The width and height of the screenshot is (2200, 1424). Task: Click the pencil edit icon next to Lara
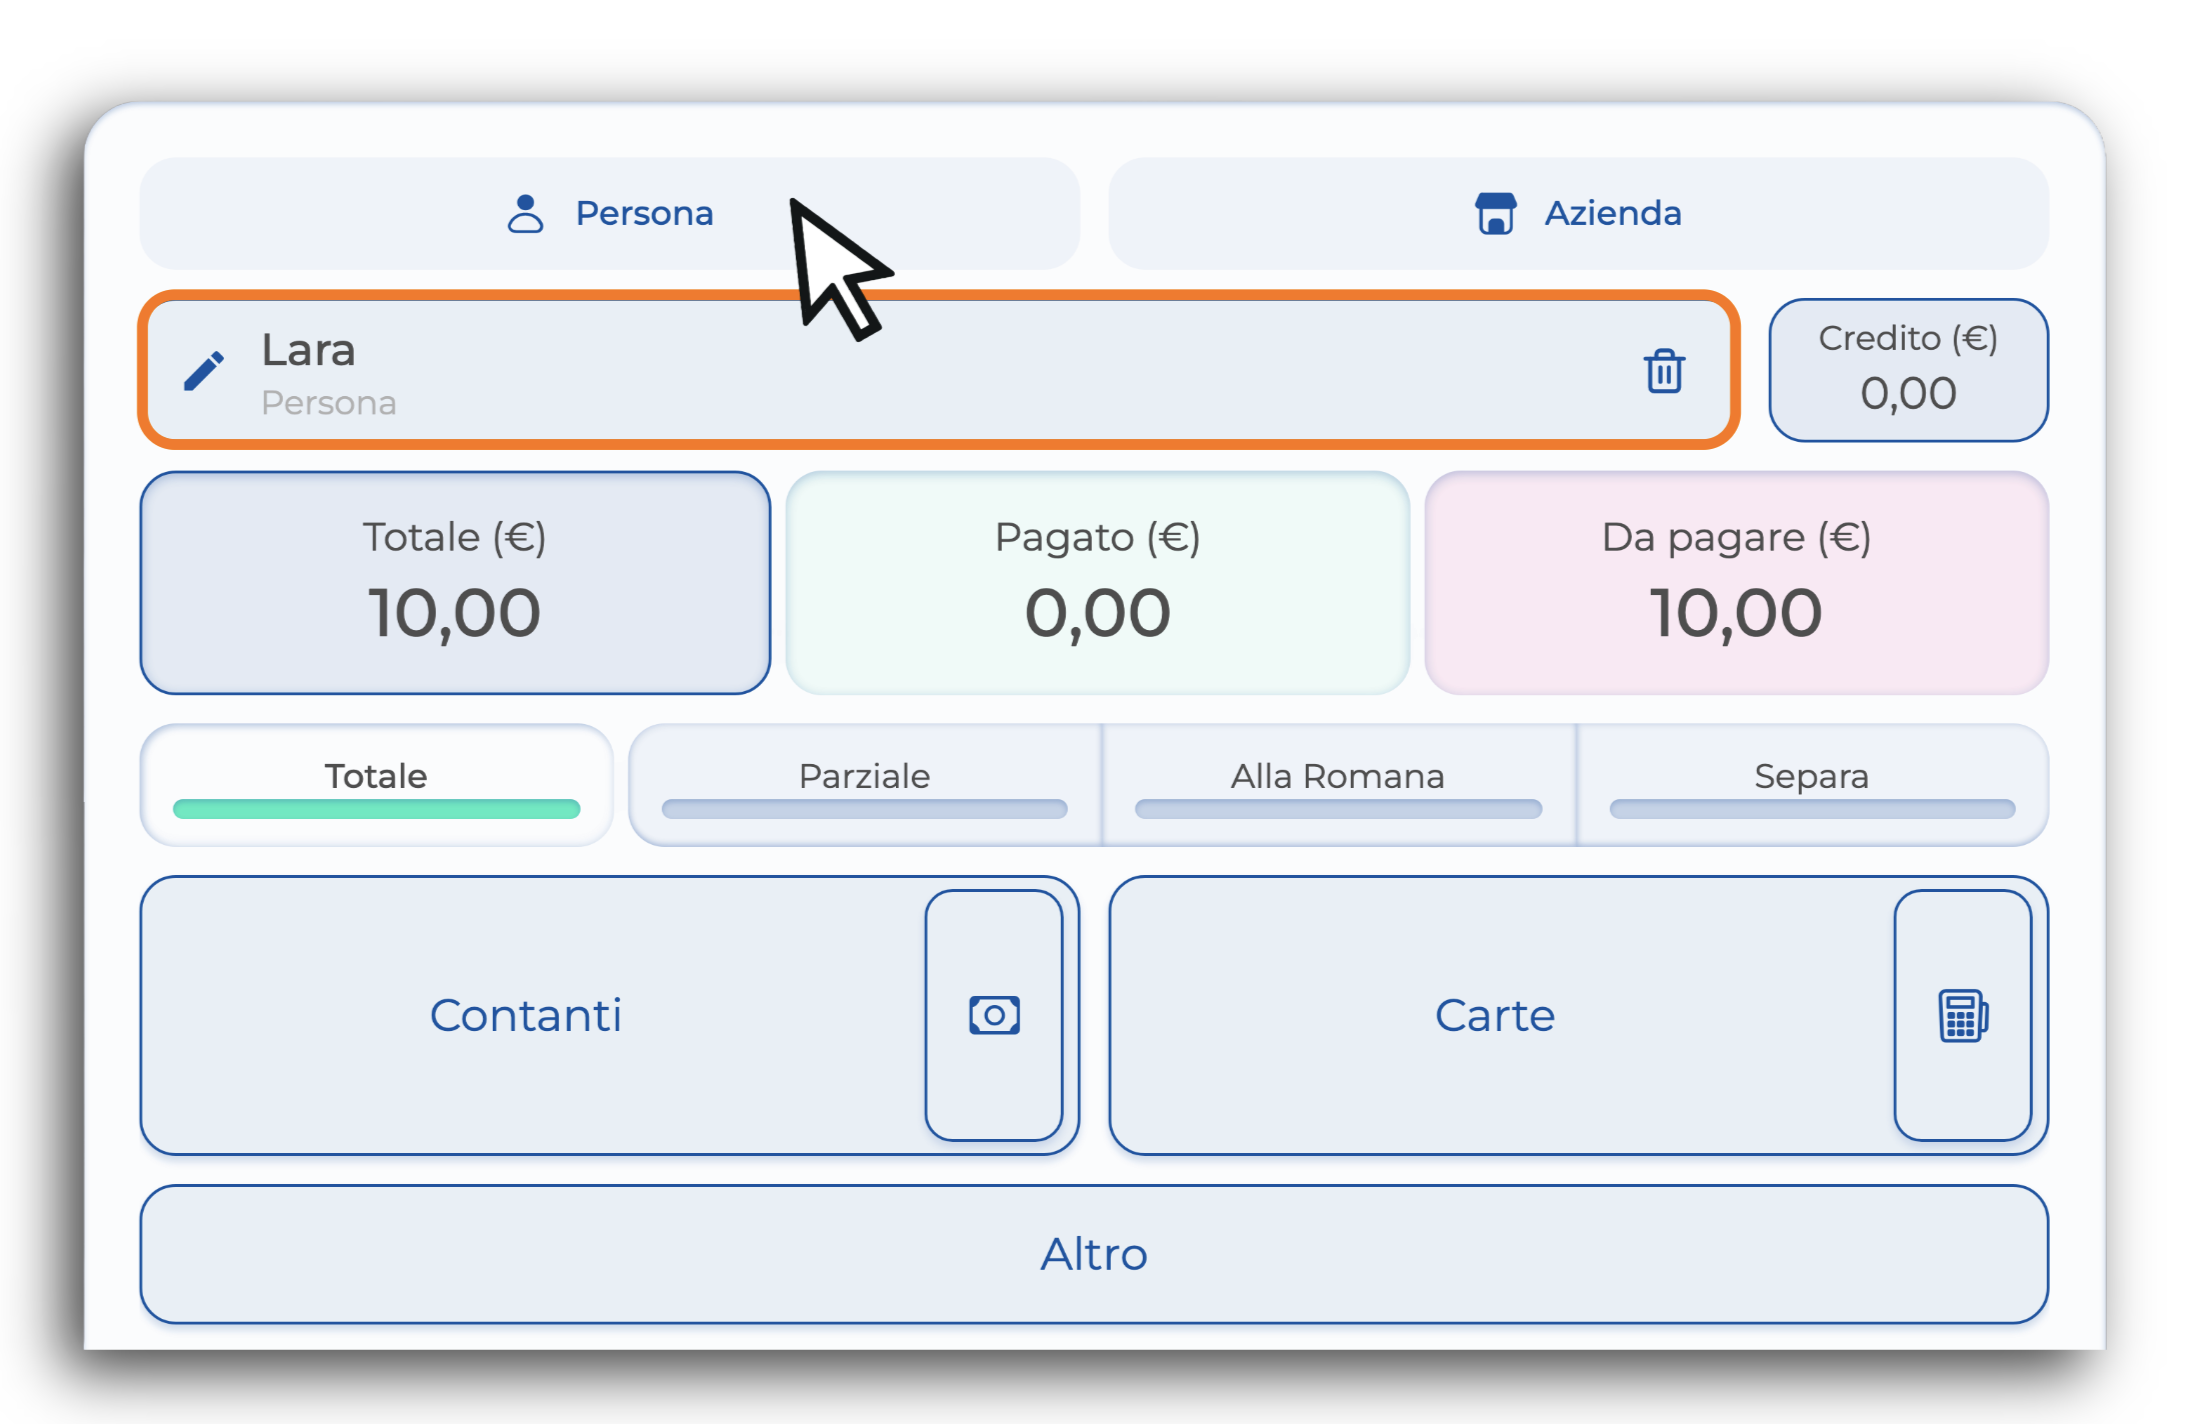click(204, 371)
